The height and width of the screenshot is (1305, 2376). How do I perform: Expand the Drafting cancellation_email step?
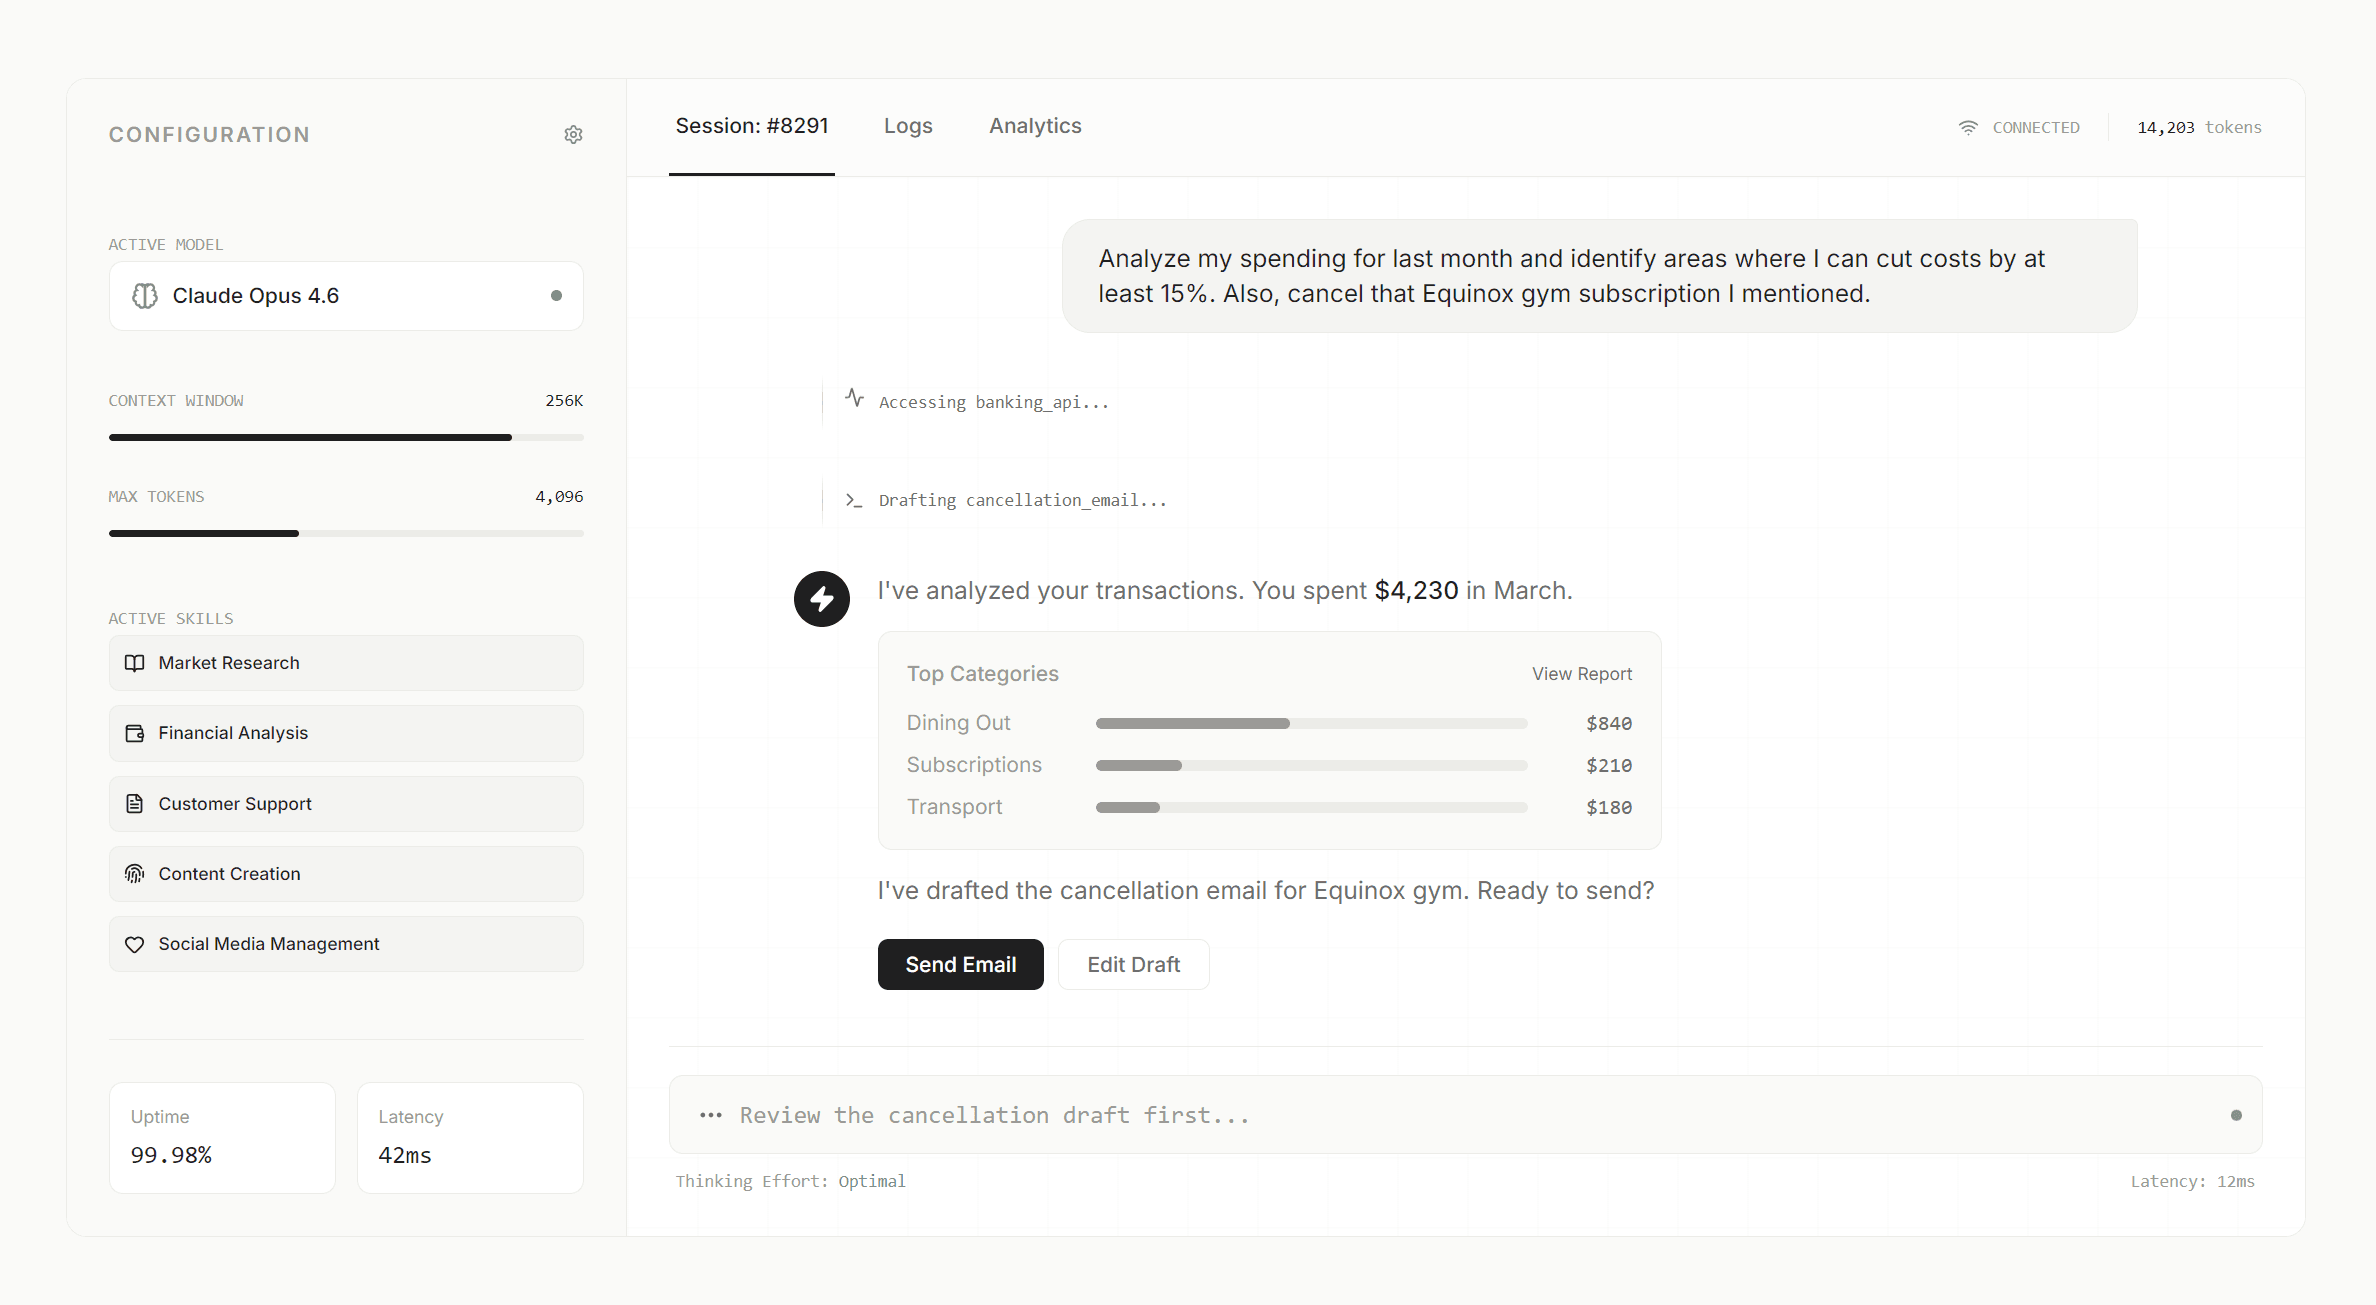[1021, 500]
